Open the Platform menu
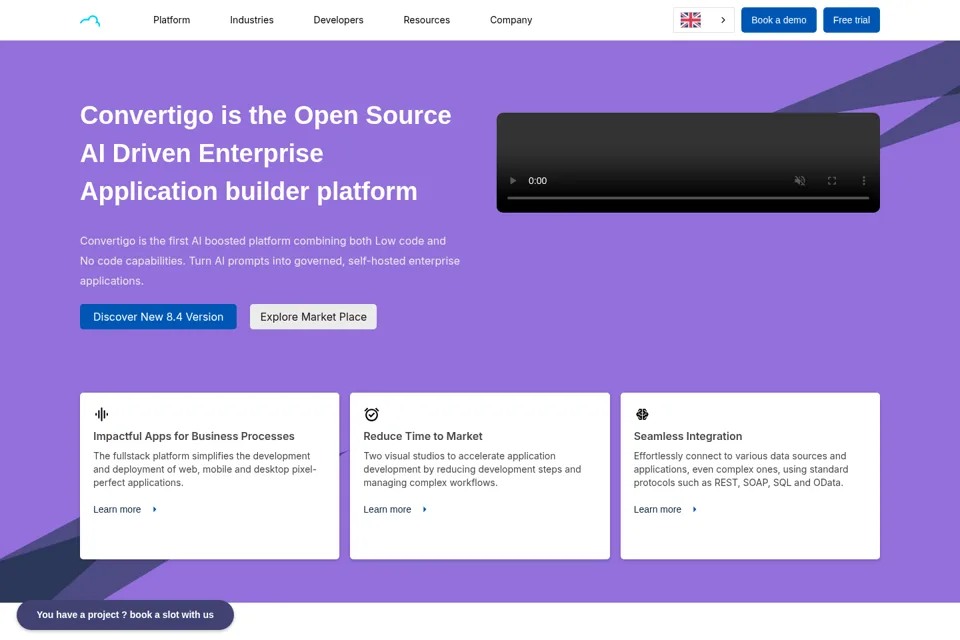 (x=171, y=20)
